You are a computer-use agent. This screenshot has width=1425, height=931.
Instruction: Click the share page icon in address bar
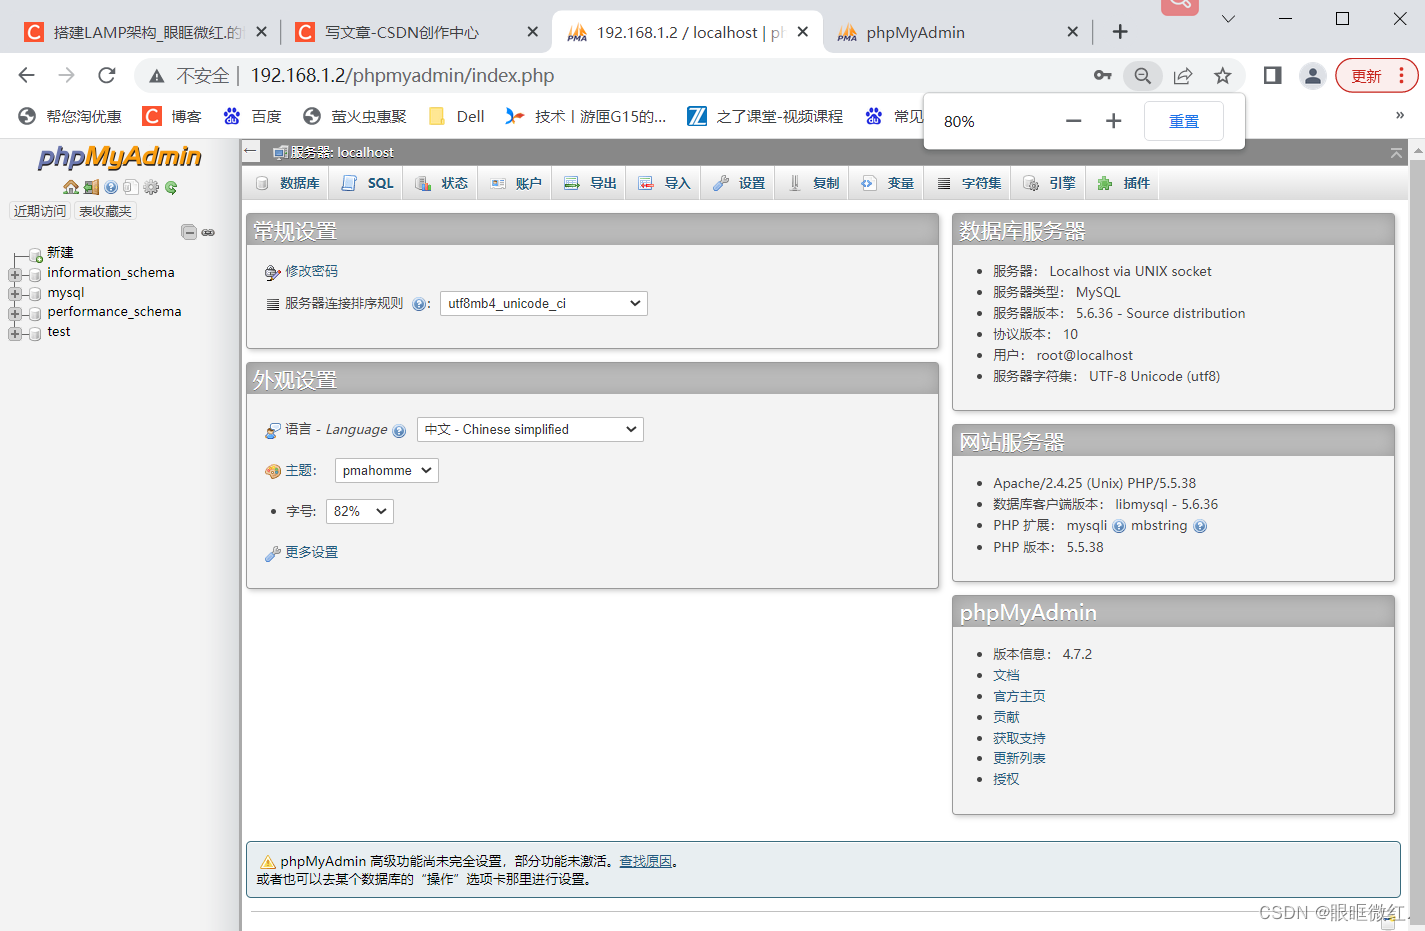(x=1183, y=75)
